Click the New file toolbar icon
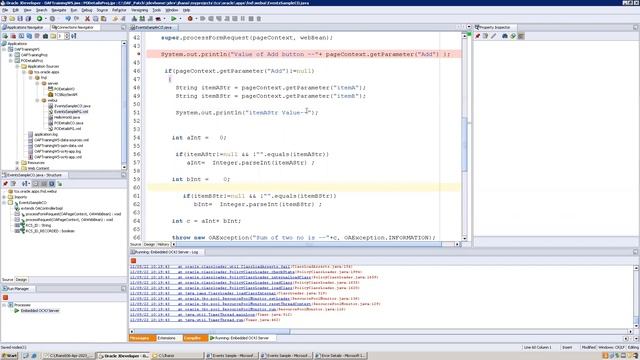640x360 pixels. pyautogui.click(x=4, y=18)
